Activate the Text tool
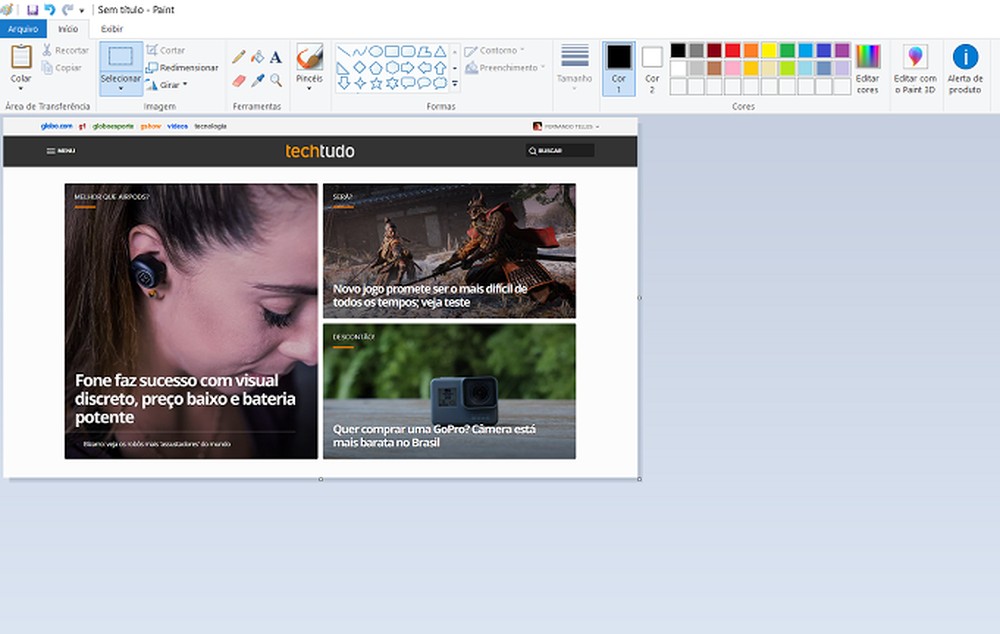The width and height of the screenshot is (1000, 634). click(x=275, y=57)
